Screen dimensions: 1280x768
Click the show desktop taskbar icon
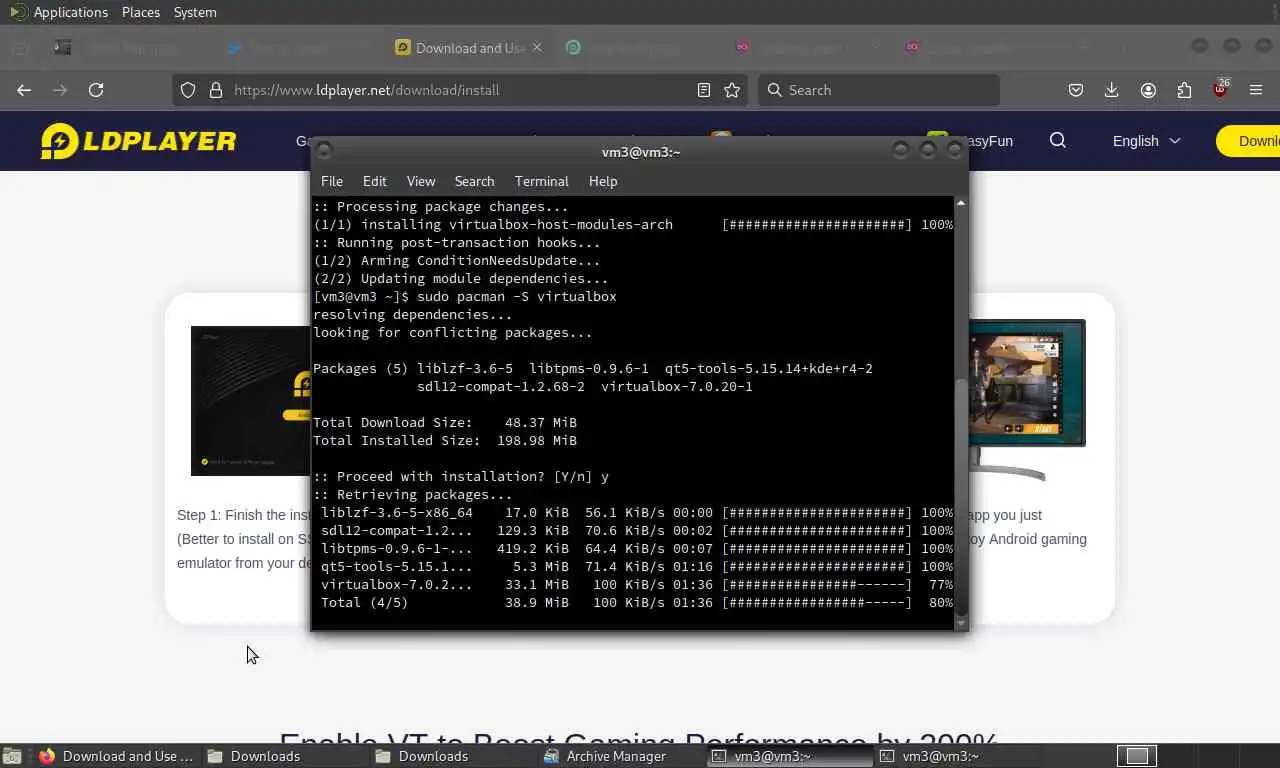(x=12, y=756)
